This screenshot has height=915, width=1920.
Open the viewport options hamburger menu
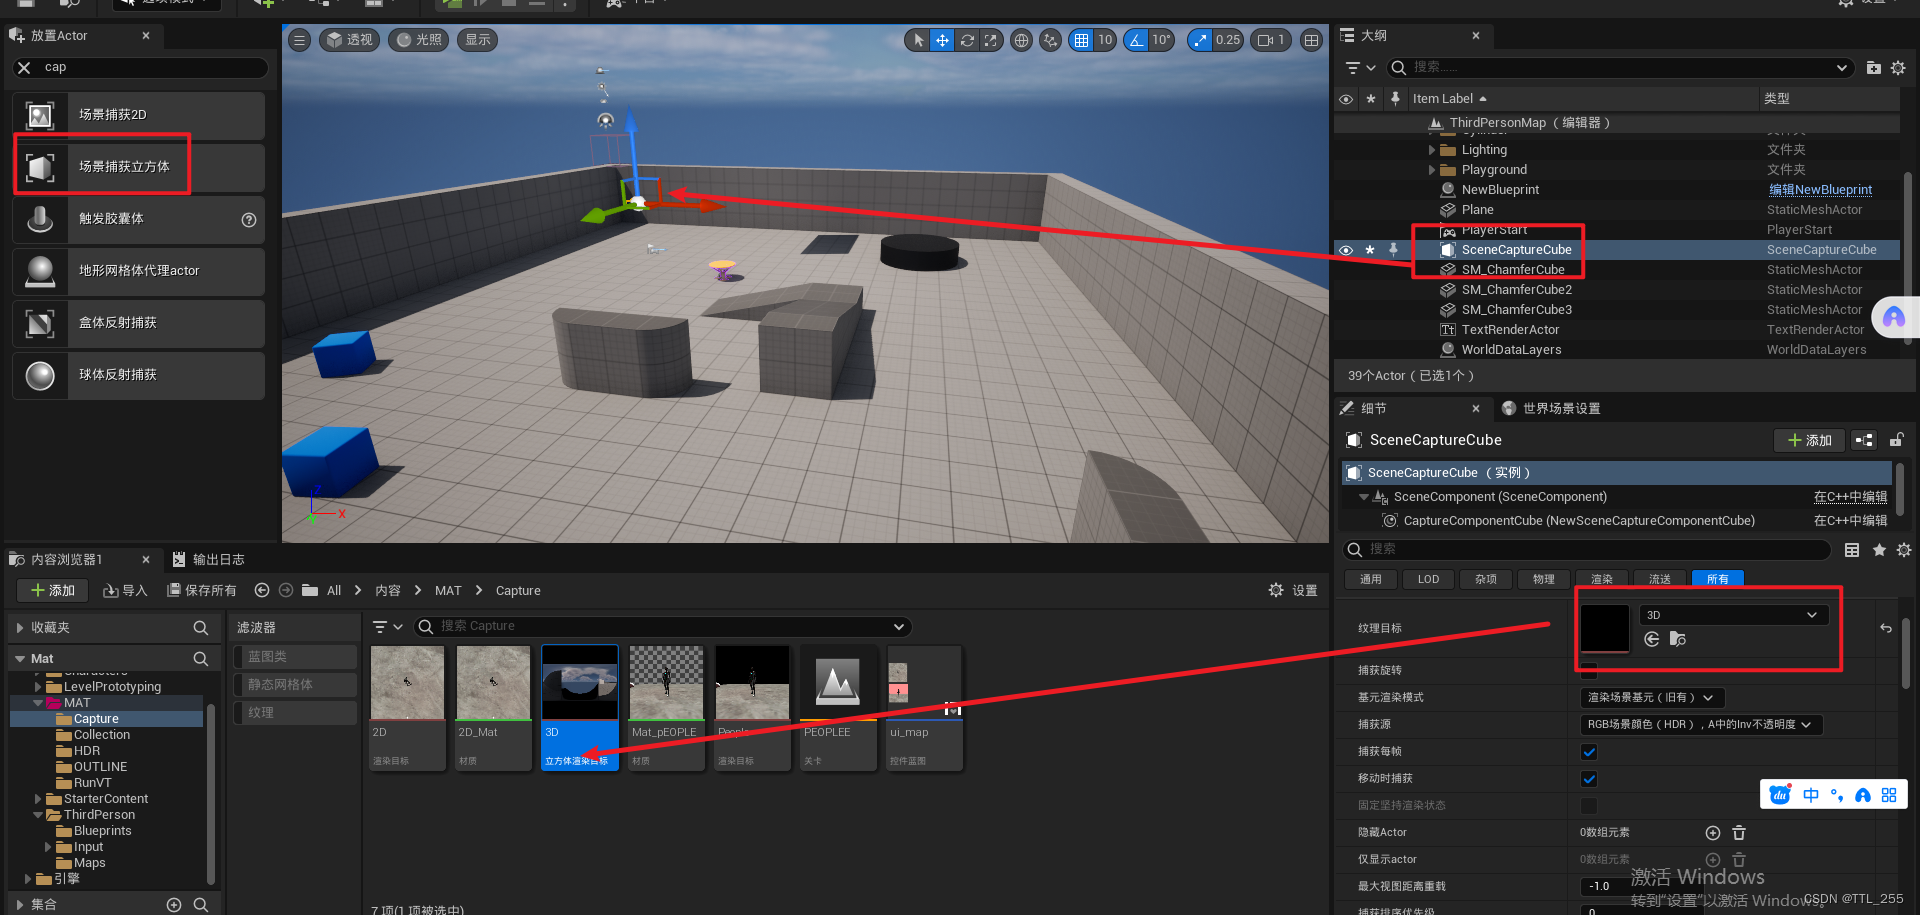pyautogui.click(x=299, y=40)
